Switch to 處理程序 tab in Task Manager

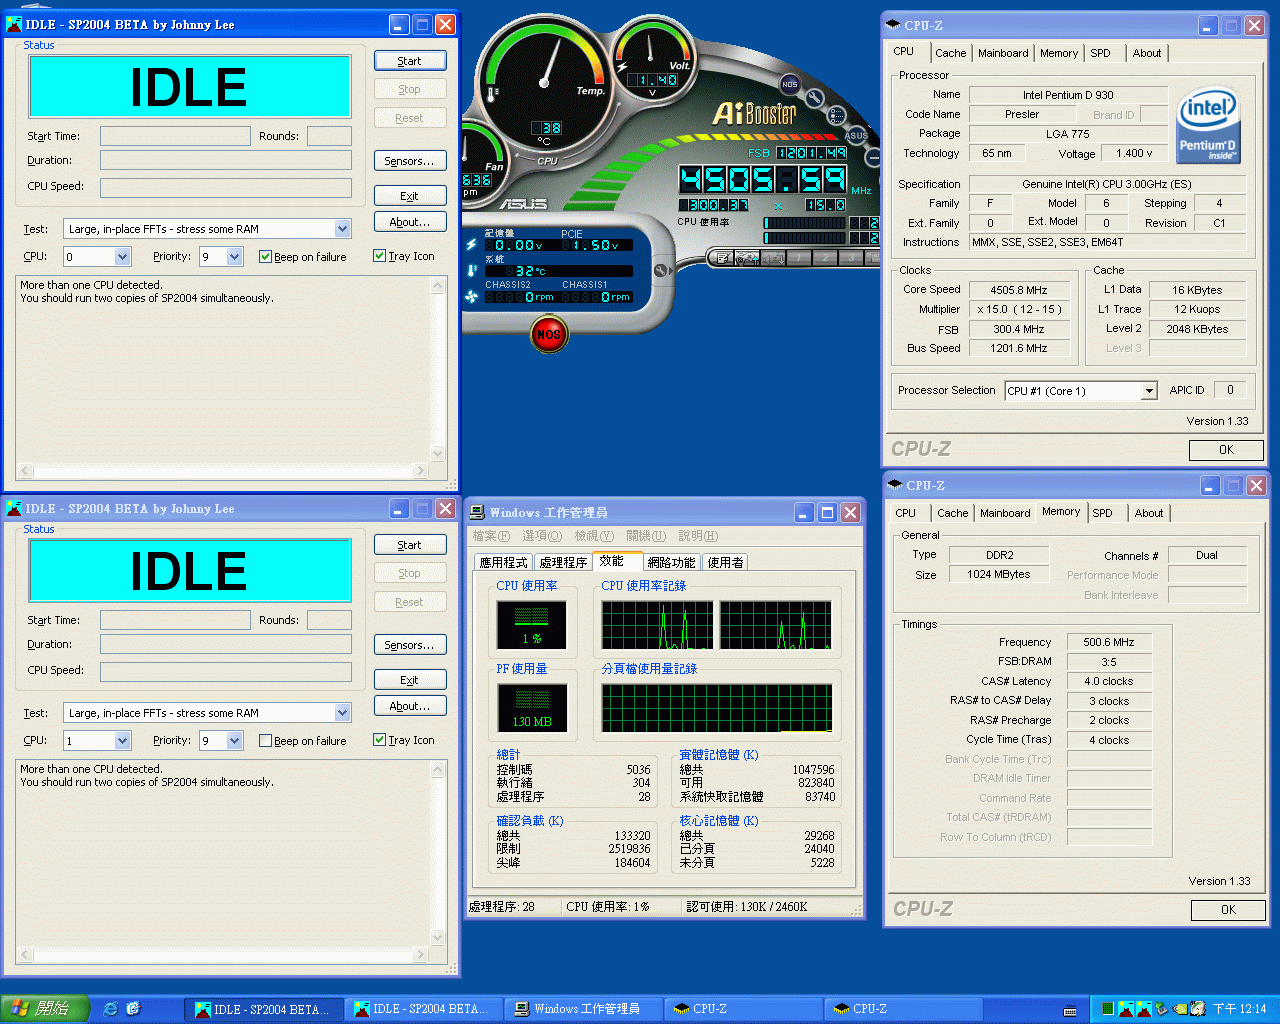coord(563,562)
